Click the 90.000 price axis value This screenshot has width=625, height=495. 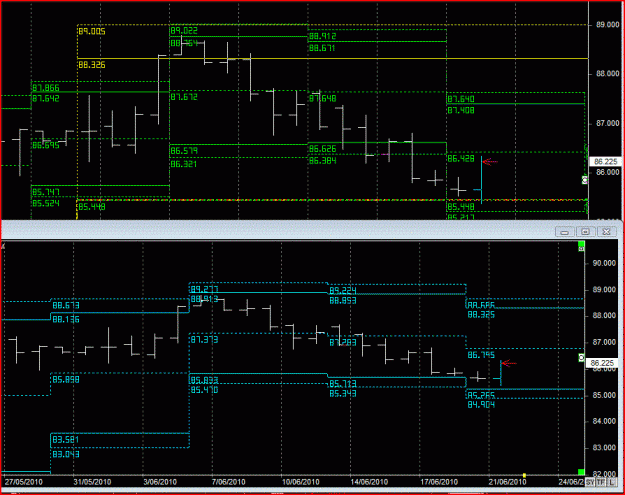pos(604,263)
